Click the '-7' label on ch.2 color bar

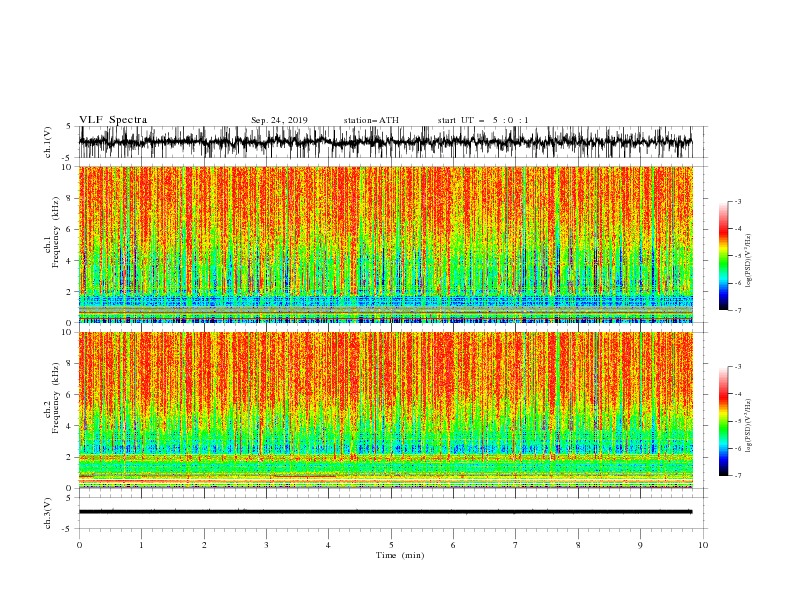pyautogui.click(x=737, y=476)
